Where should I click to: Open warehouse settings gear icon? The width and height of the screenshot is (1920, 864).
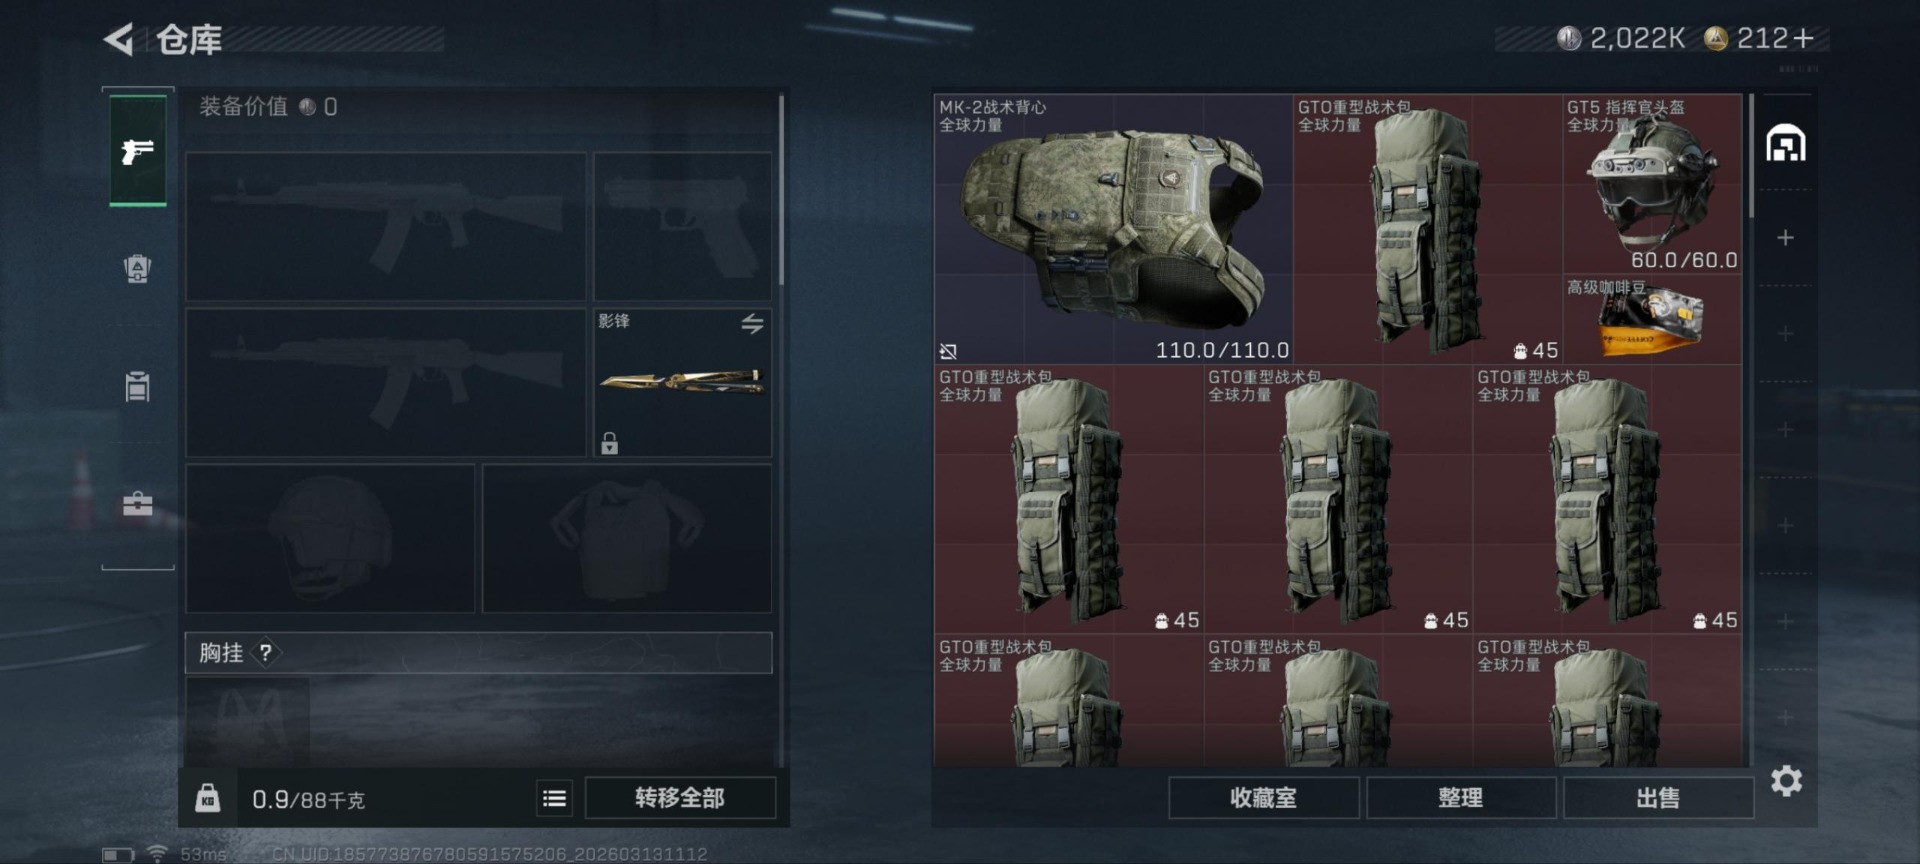pyautogui.click(x=1786, y=781)
